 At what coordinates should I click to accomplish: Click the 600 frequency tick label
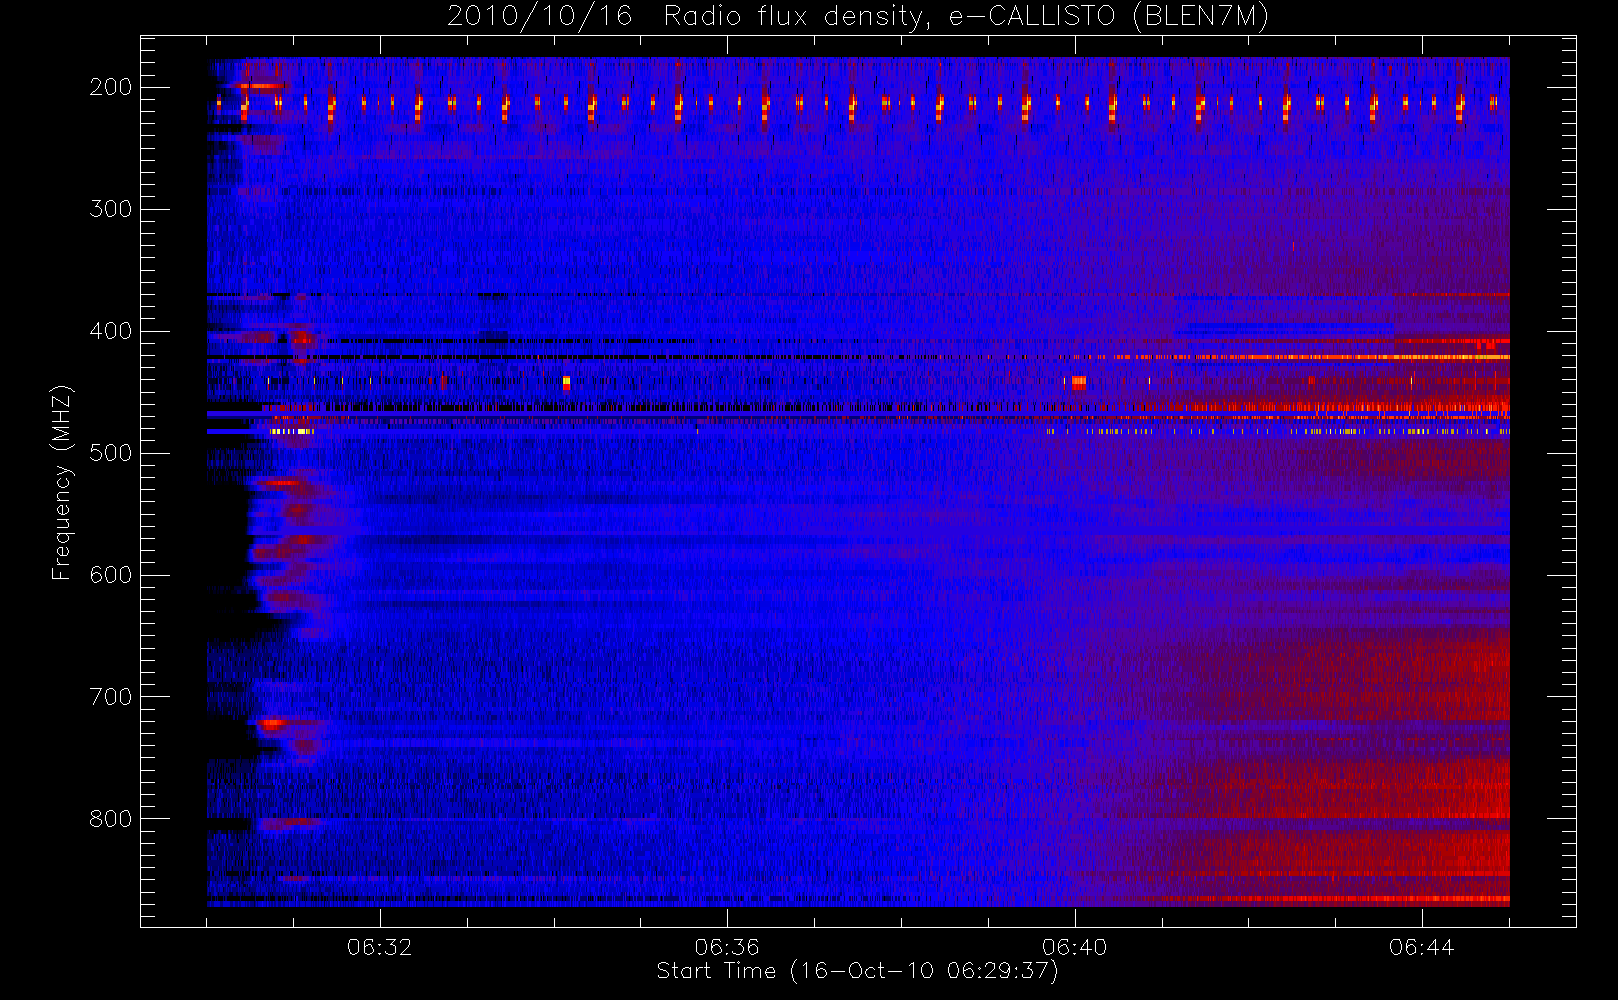coord(110,575)
